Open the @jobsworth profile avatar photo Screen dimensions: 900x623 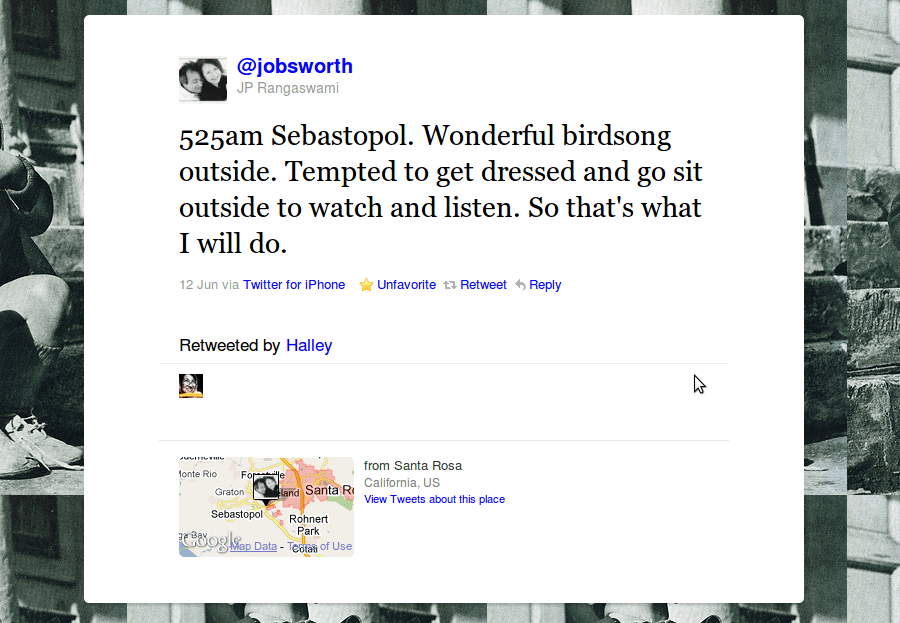pyautogui.click(x=203, y=79)
